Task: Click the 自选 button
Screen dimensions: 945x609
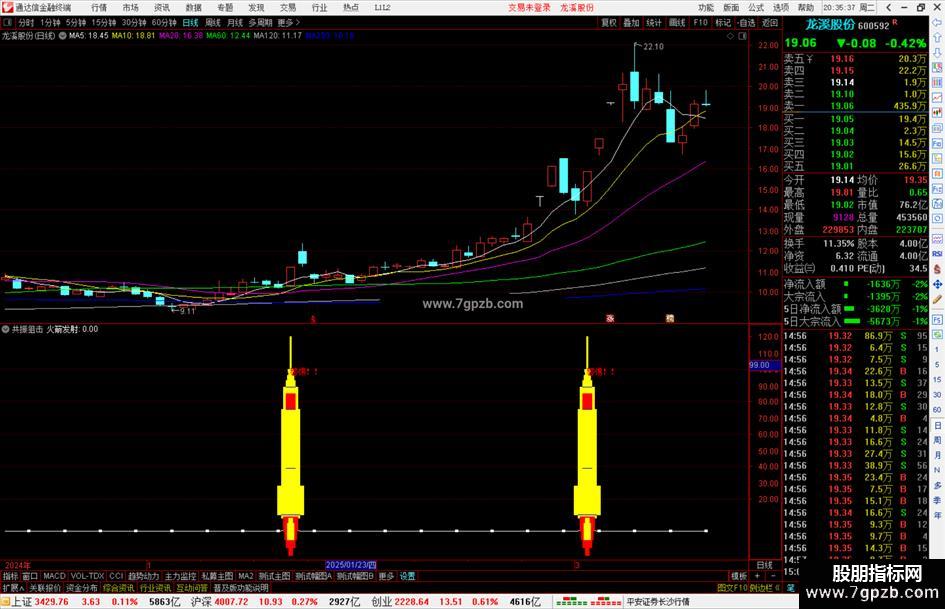Action: (x=746, y=22)
